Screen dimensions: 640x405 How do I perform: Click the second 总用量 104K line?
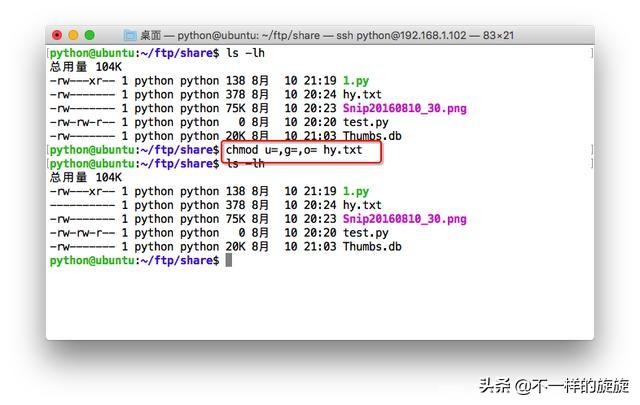coord(86,178)
